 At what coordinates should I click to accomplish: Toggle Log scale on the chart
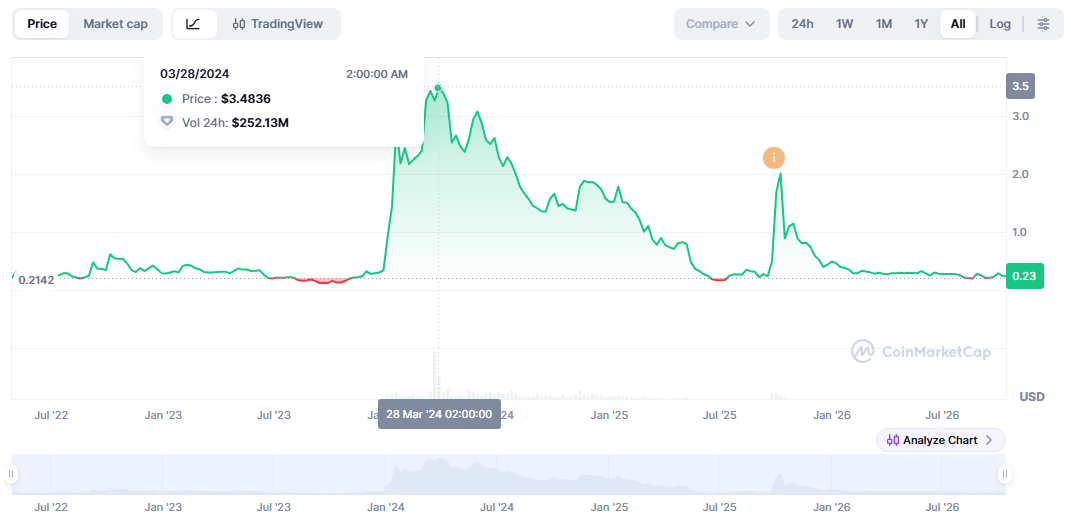[x=1000, y=24]
